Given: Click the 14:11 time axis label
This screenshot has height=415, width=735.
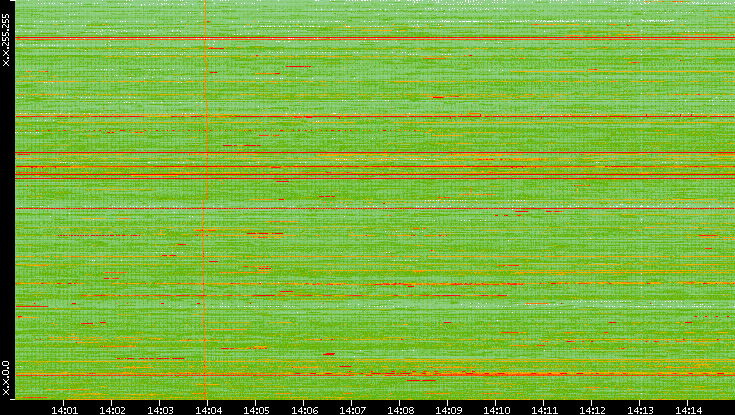Looking at the screenshot, I should coord(544,410).
